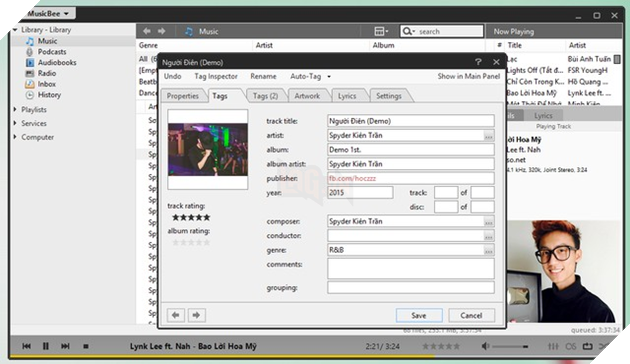Expand the Playlists section
The image size is (630, 364).
click(15, 110)
